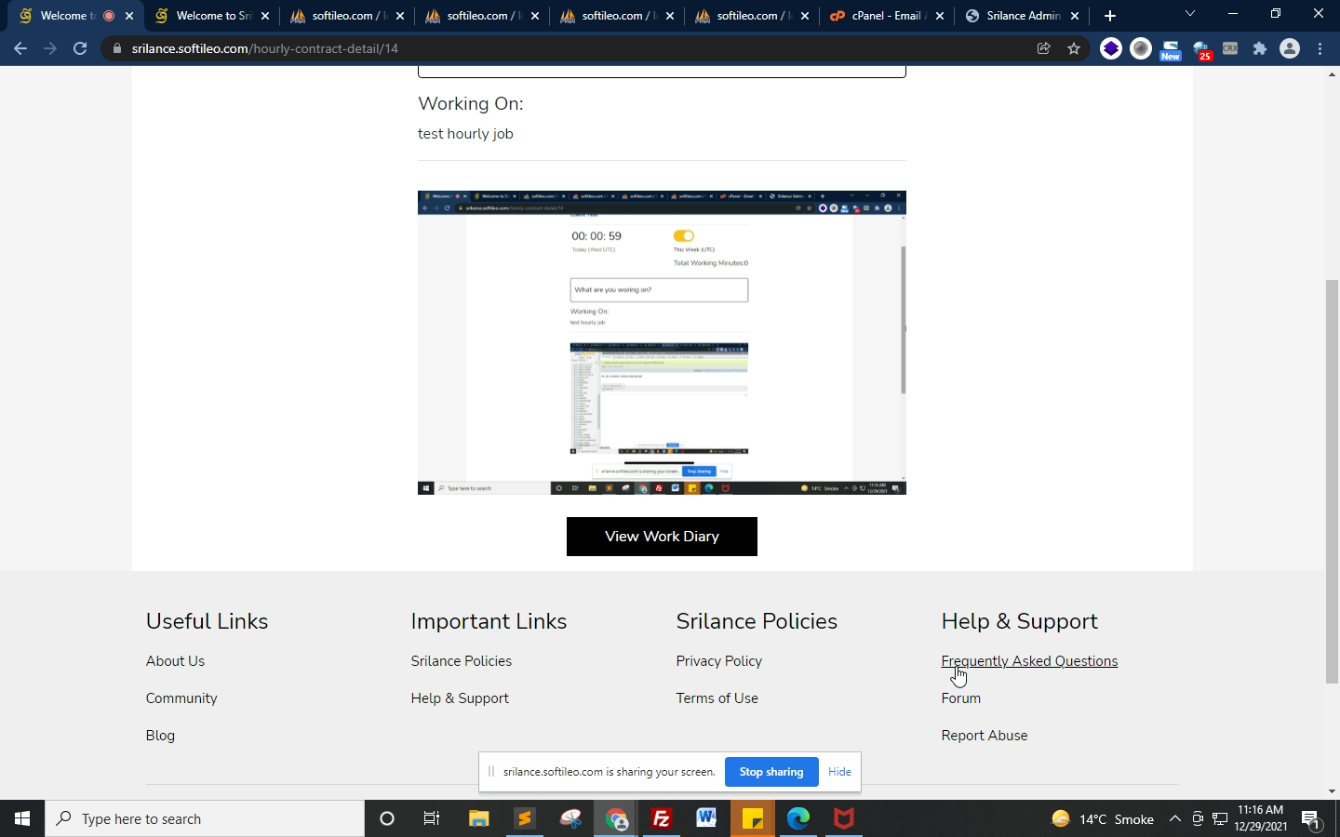
Task: Open the Privacy Policy link
Action: coord(718,661)
